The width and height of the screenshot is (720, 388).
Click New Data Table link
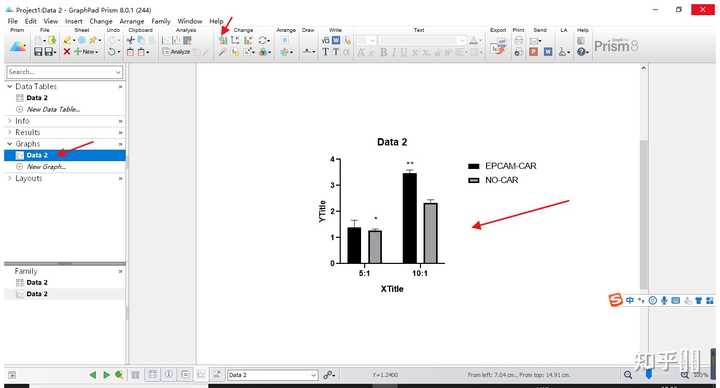(53, 109)
